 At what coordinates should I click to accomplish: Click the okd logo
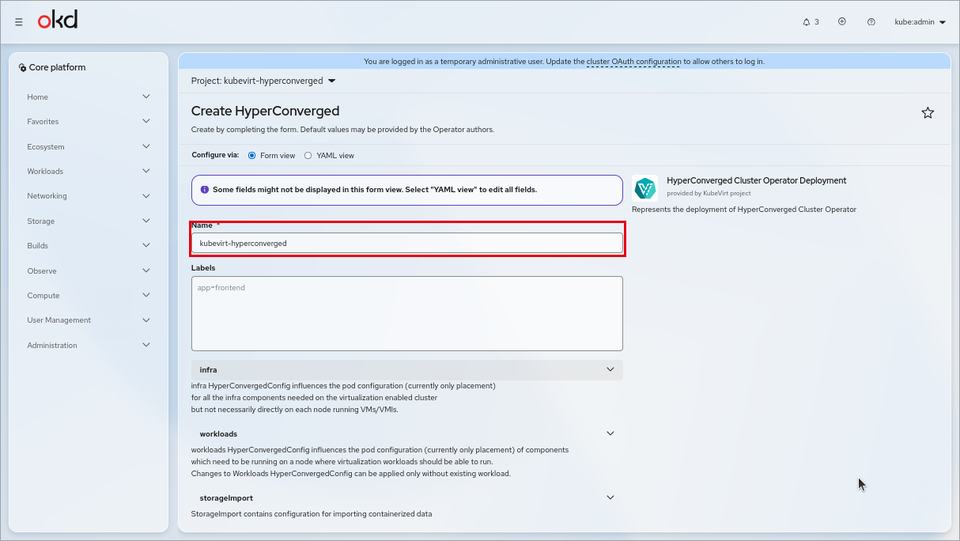[58, 20]
